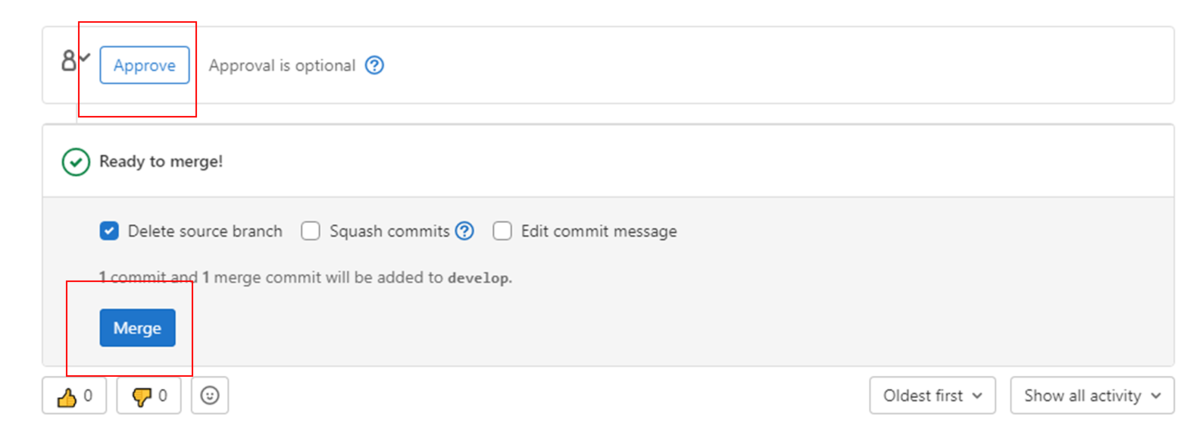Tick the Edit commit message checkbox

502,231
